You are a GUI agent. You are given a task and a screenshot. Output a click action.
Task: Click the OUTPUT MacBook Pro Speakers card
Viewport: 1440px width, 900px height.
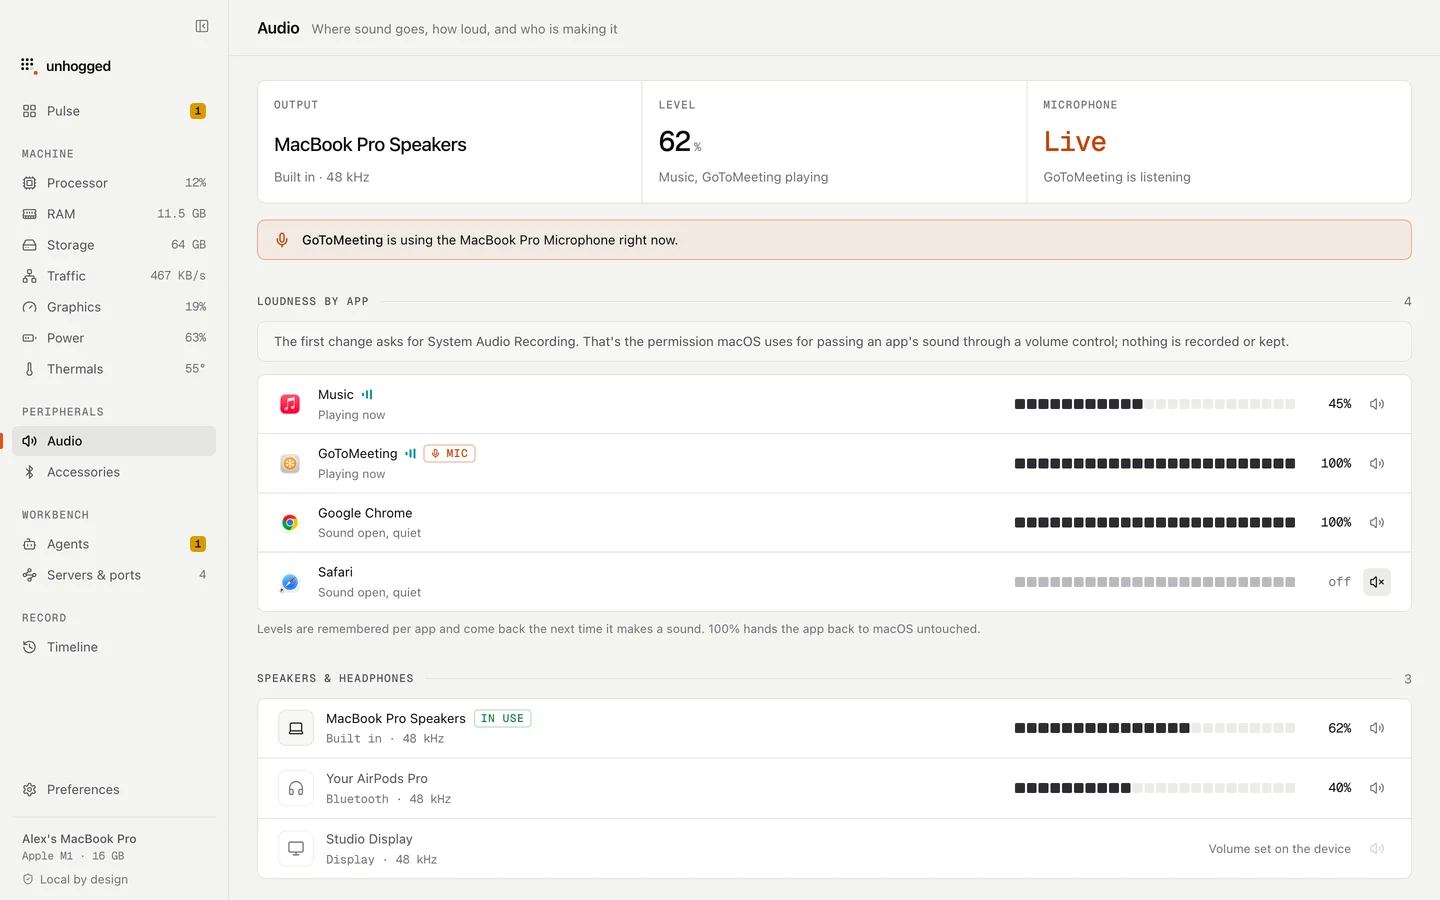[x=450, y=142]
